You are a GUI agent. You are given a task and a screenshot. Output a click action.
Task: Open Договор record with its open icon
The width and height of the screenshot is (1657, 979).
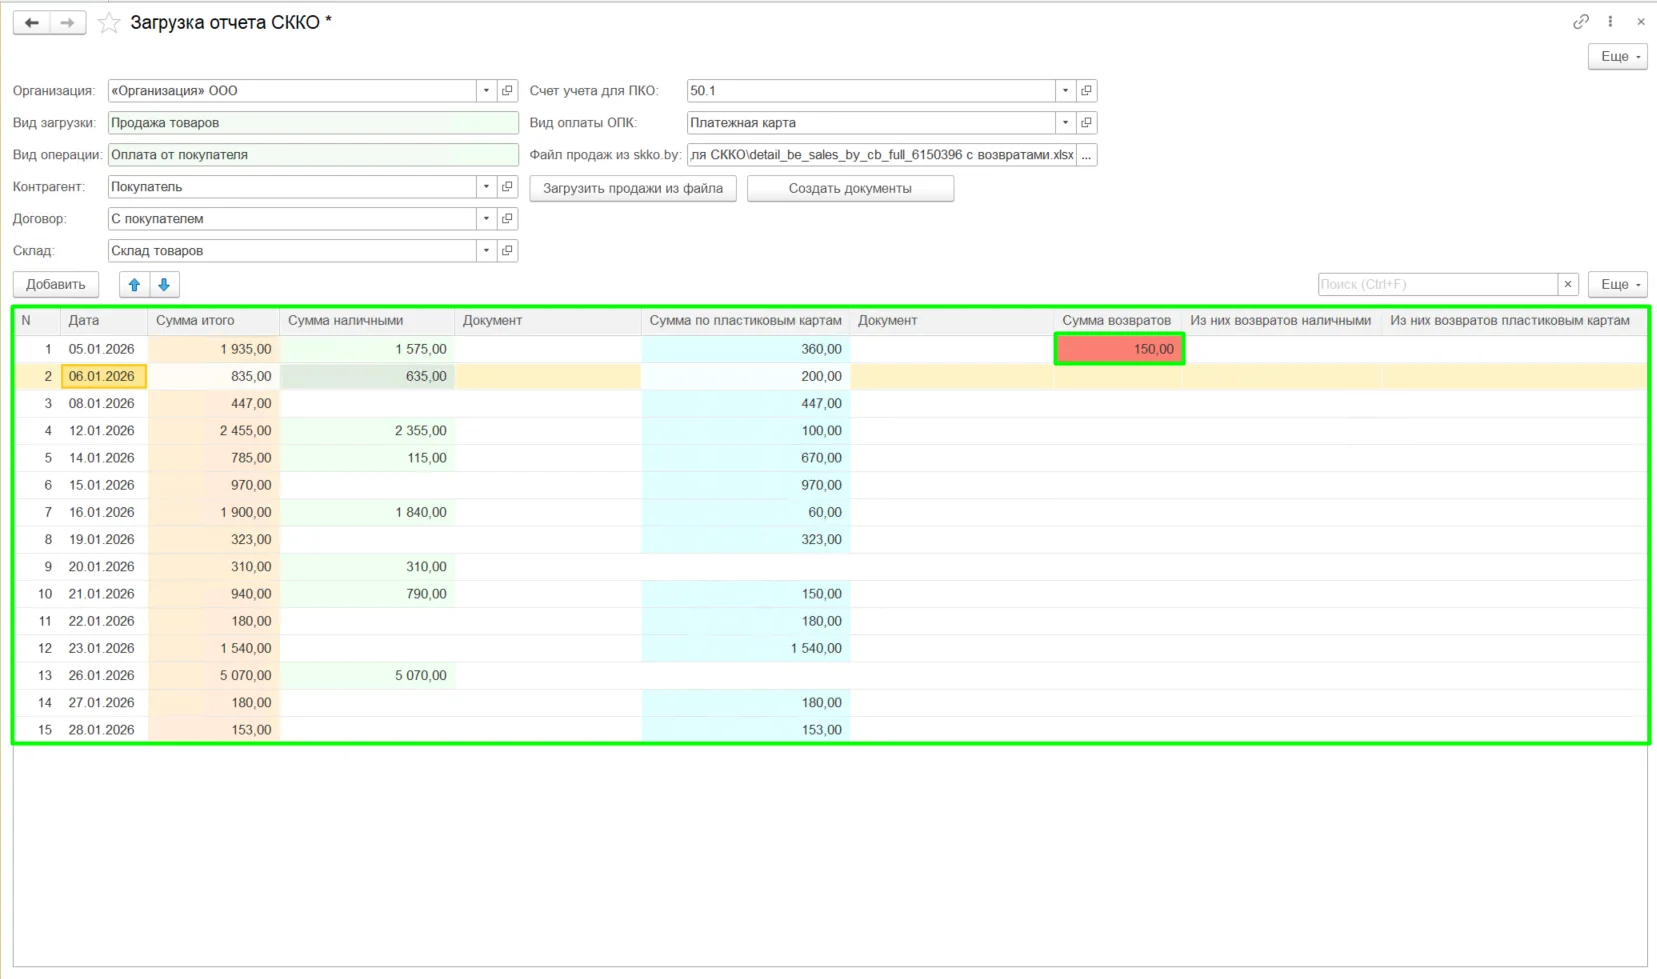pos(508,219)
